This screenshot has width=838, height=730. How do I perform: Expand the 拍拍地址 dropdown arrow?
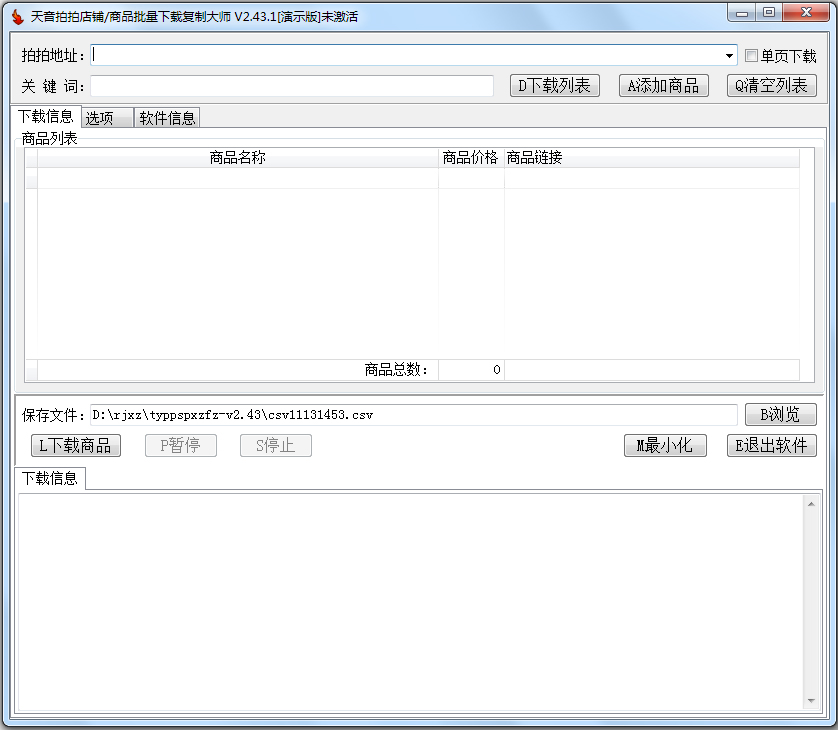pyautogui.click(x=730, y=56)
